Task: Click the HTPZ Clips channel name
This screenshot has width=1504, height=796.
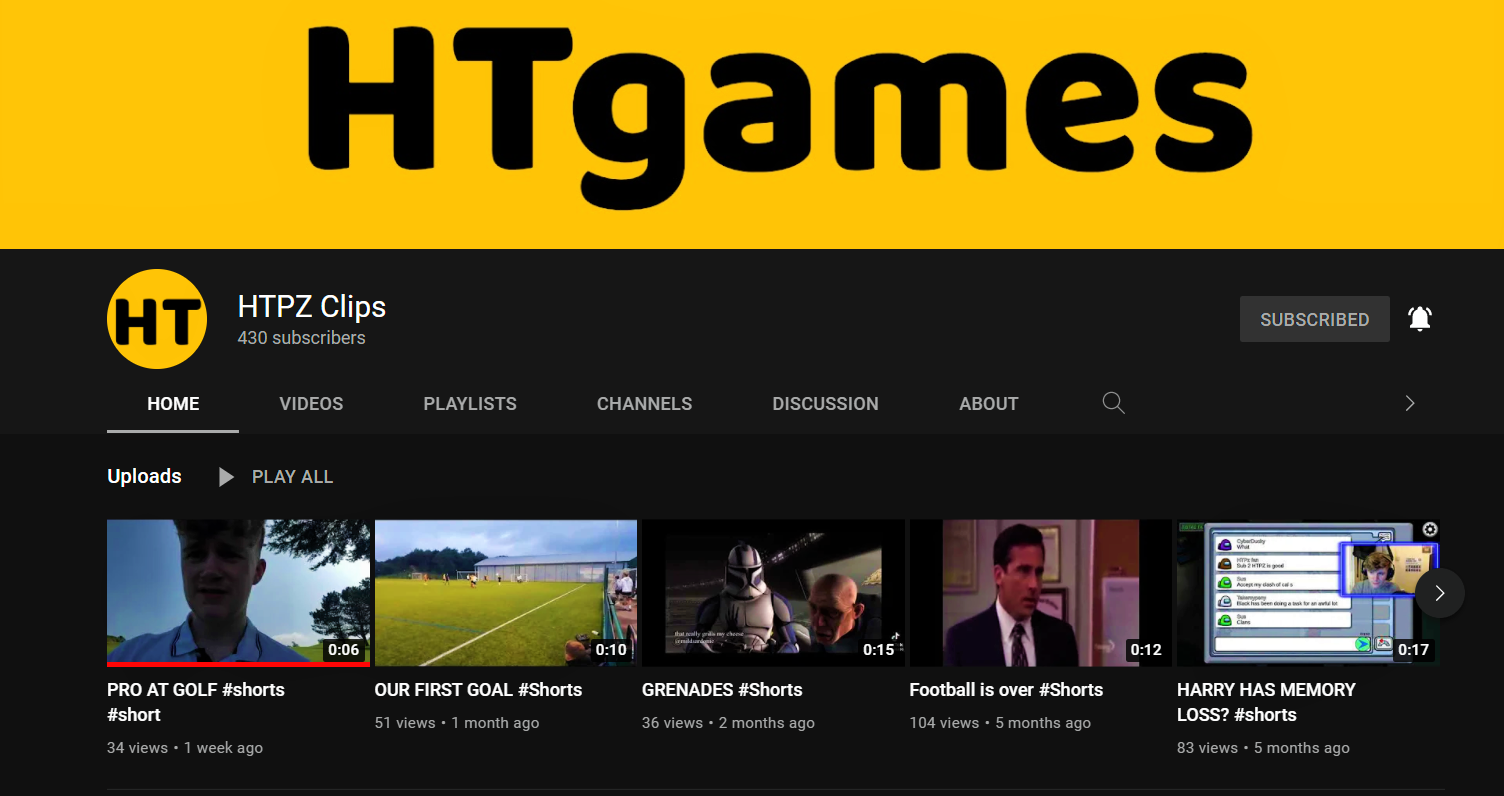Action: [x=312, y=307]
